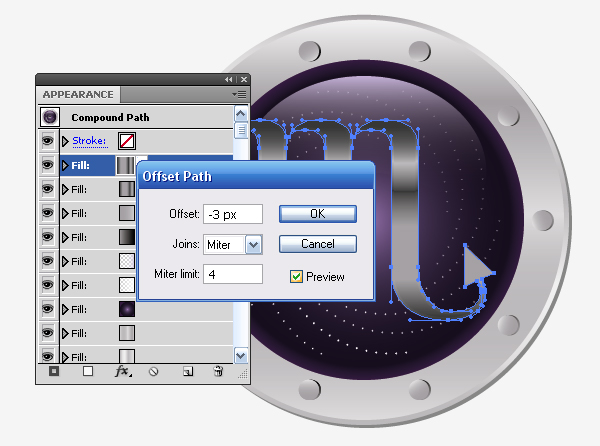Select the highlighted Fill row label

coord(80,165)
